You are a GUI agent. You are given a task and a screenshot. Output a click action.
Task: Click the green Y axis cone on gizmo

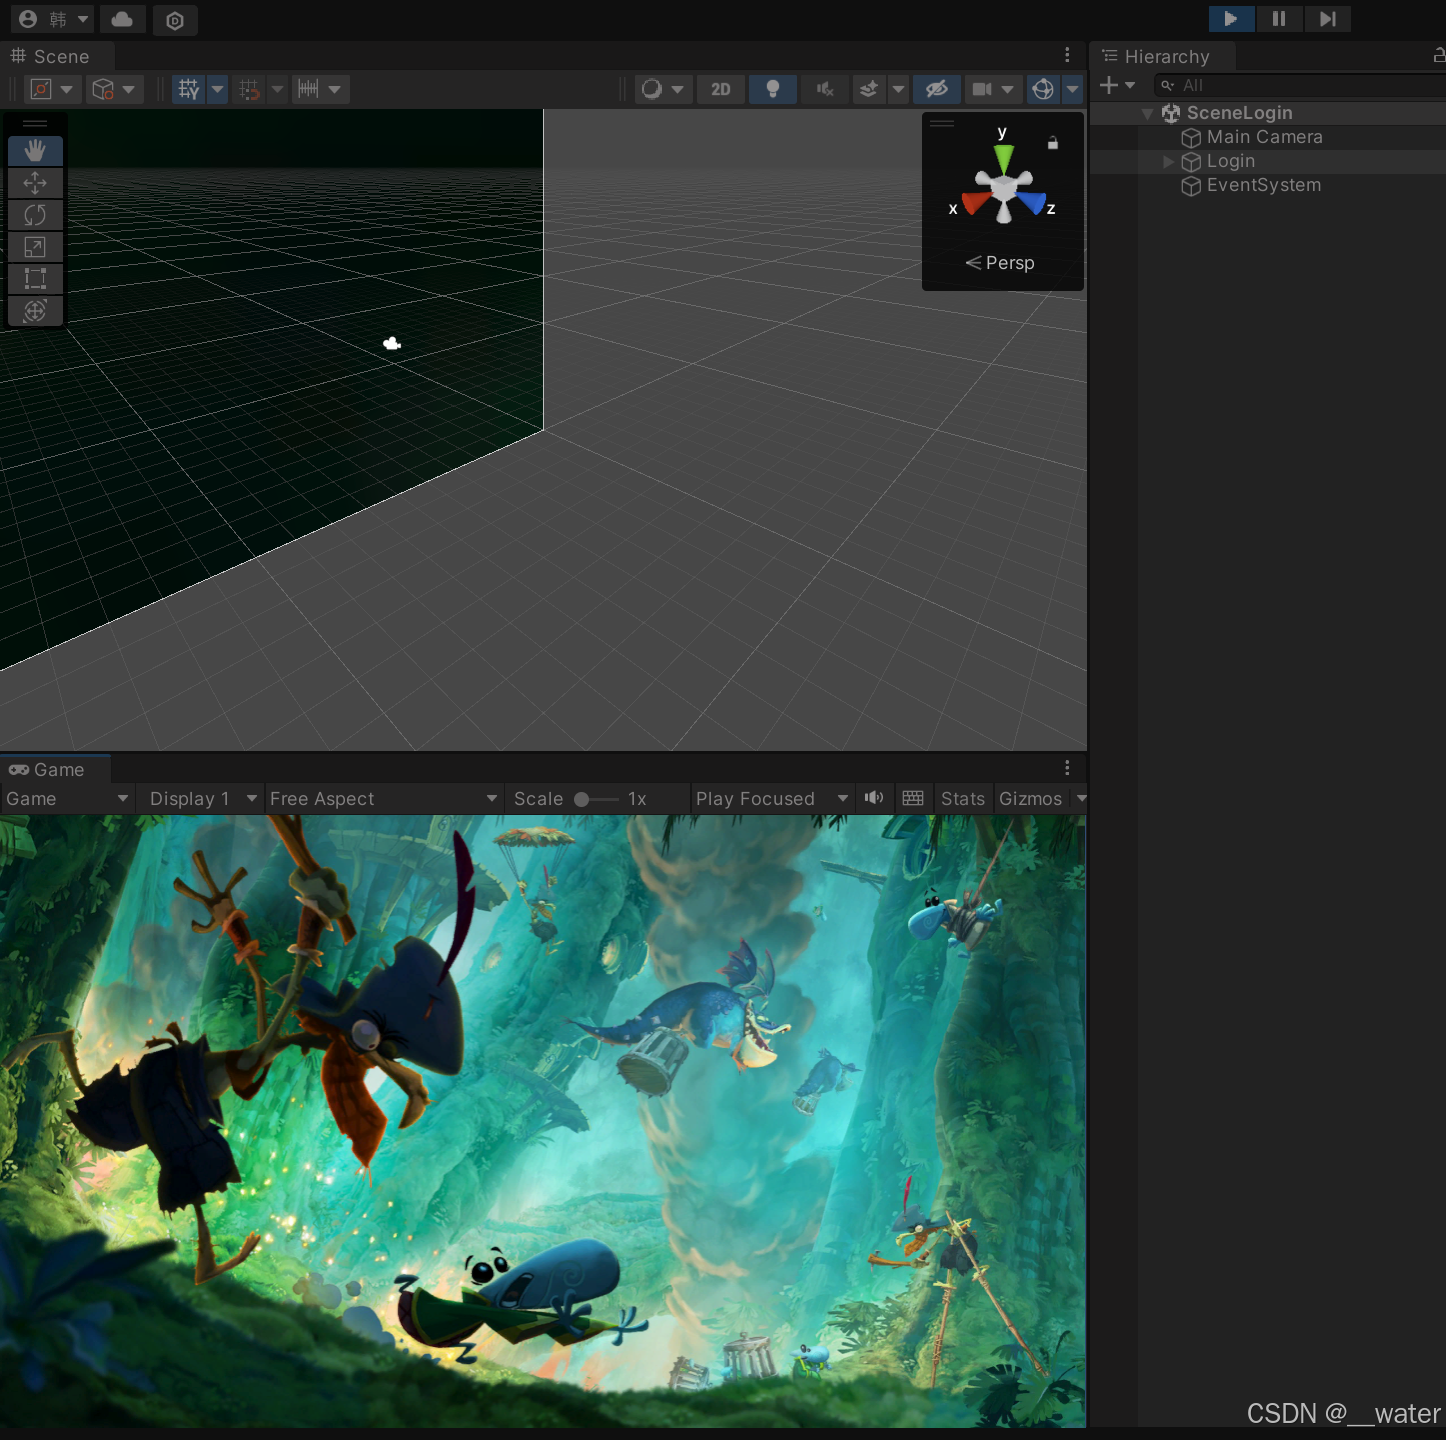pos(1003,157)
